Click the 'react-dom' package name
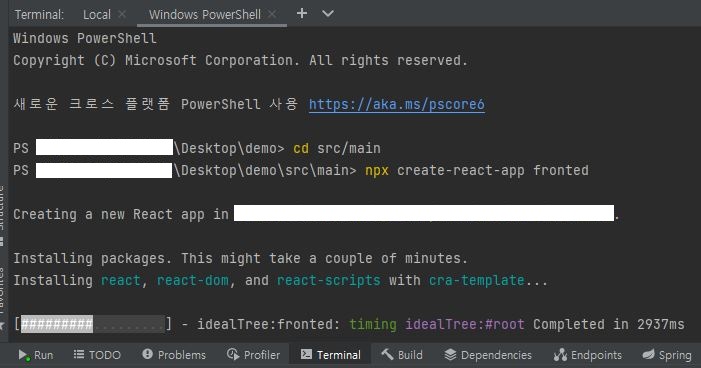 193,280
